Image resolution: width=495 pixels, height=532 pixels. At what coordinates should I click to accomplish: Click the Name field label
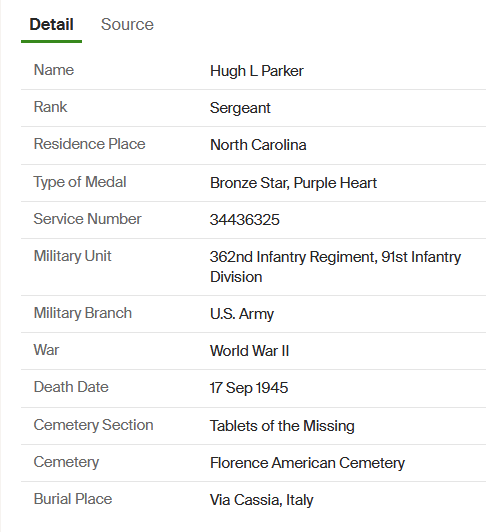pos(54,70)
